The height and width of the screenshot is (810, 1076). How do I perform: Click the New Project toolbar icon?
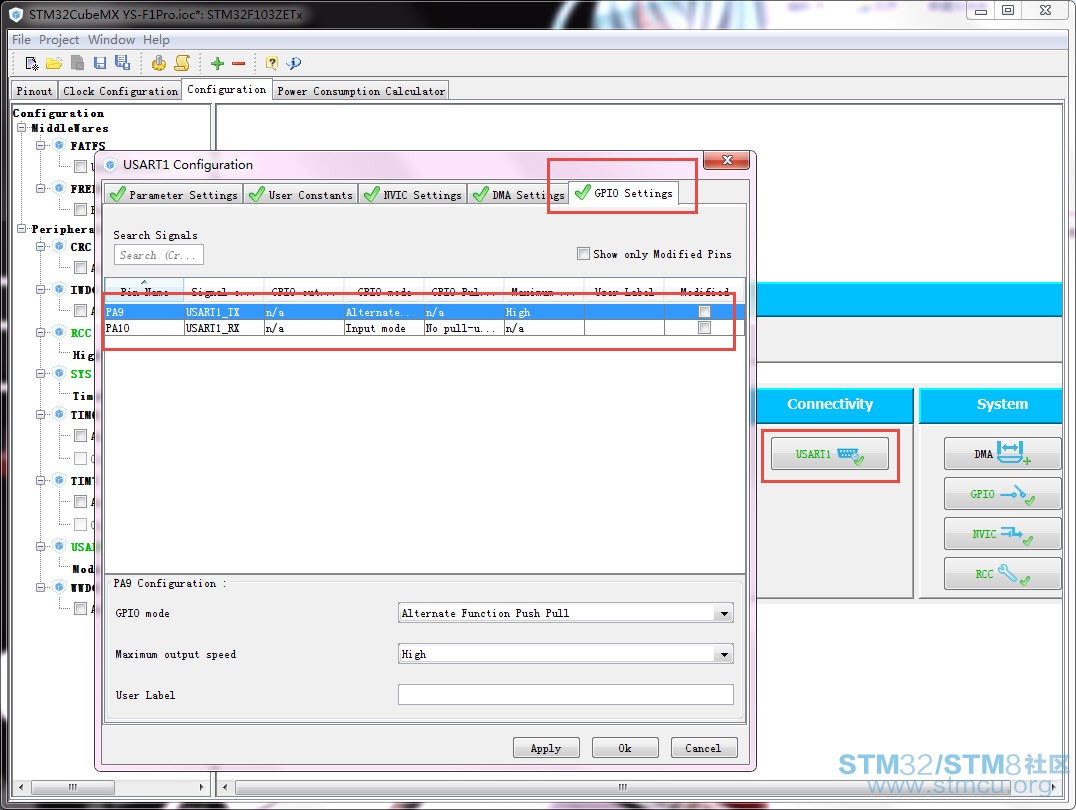pyautogui.click(x=32, y=63)
